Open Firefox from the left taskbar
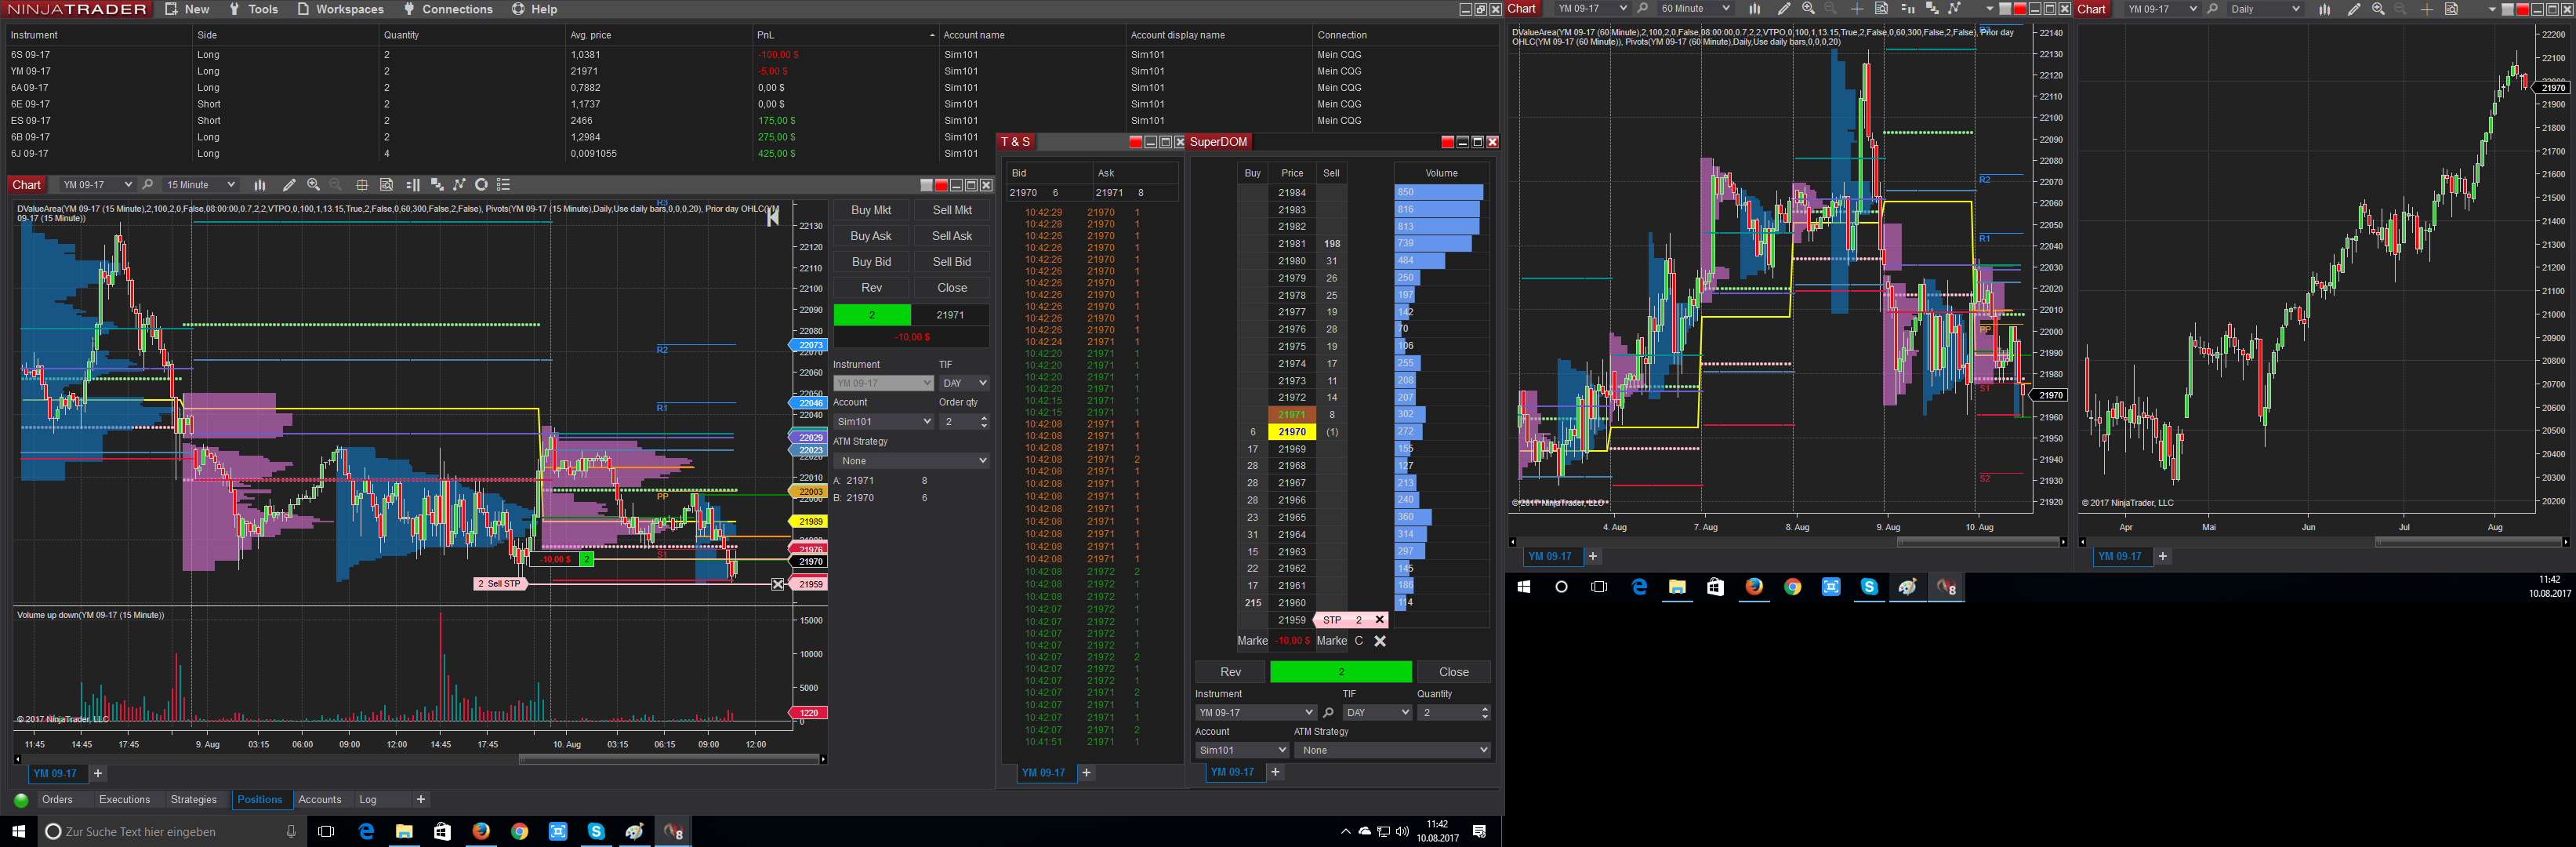This screenshot has width=2576, height=847. (481, 831)
